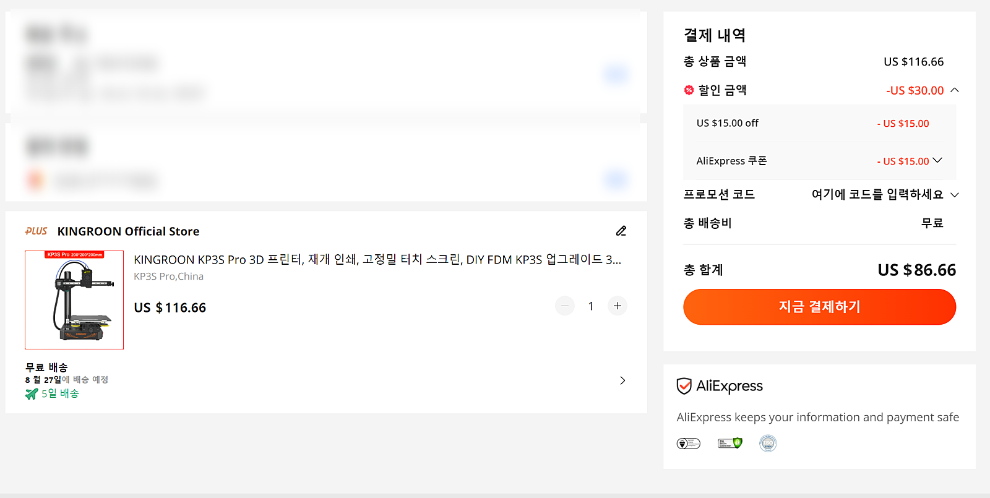Open the KINGROON Official Store link

pos(128,231)
